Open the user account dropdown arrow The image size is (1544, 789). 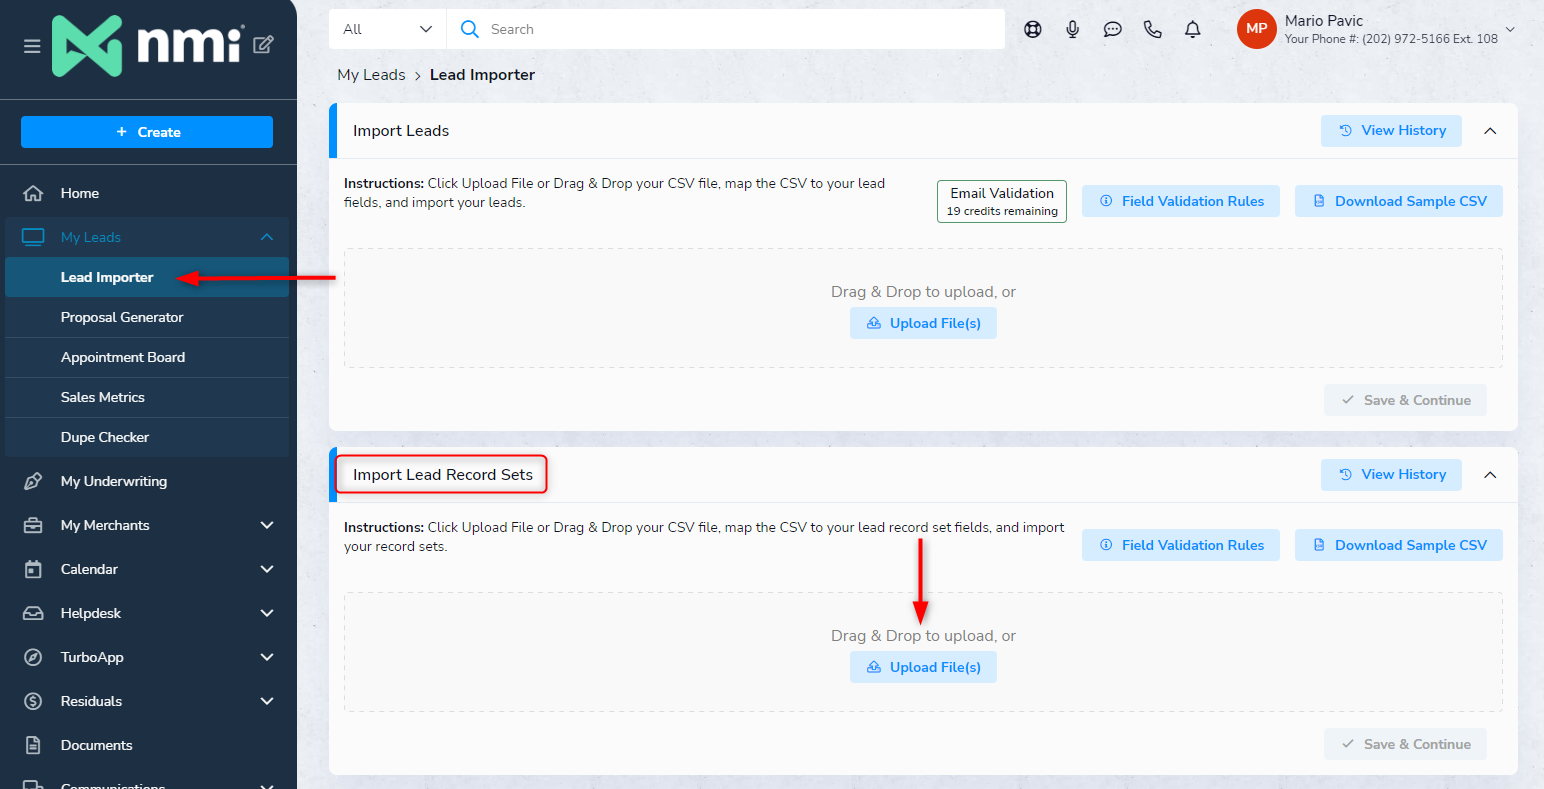[1510, 29]
